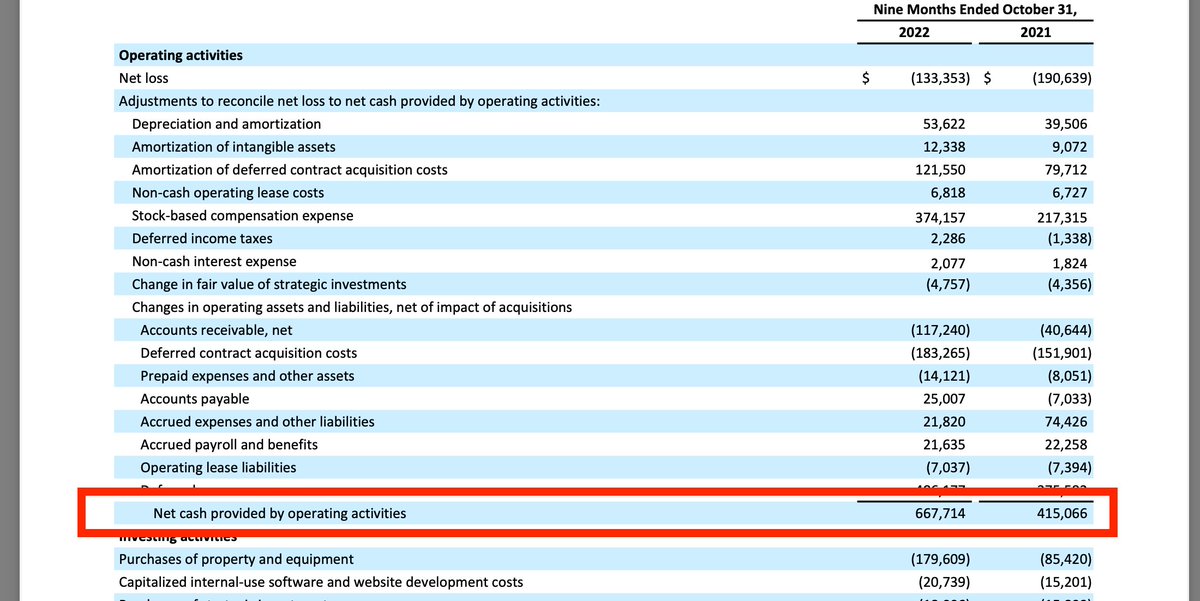Click the 22,258 value

(x=1065, y=445)
